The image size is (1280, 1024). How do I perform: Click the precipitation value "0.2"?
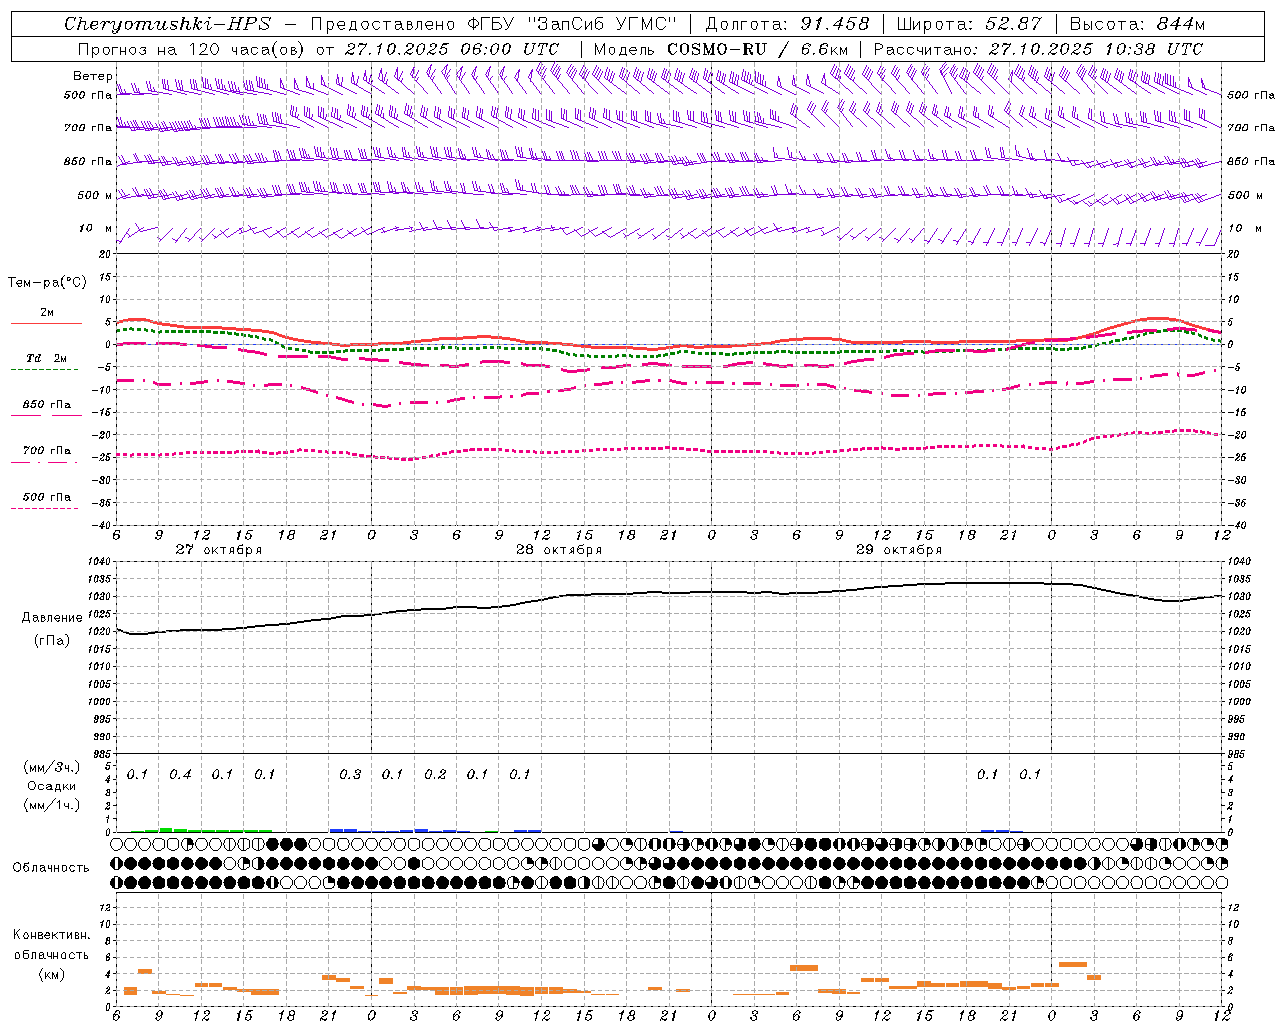435,774
